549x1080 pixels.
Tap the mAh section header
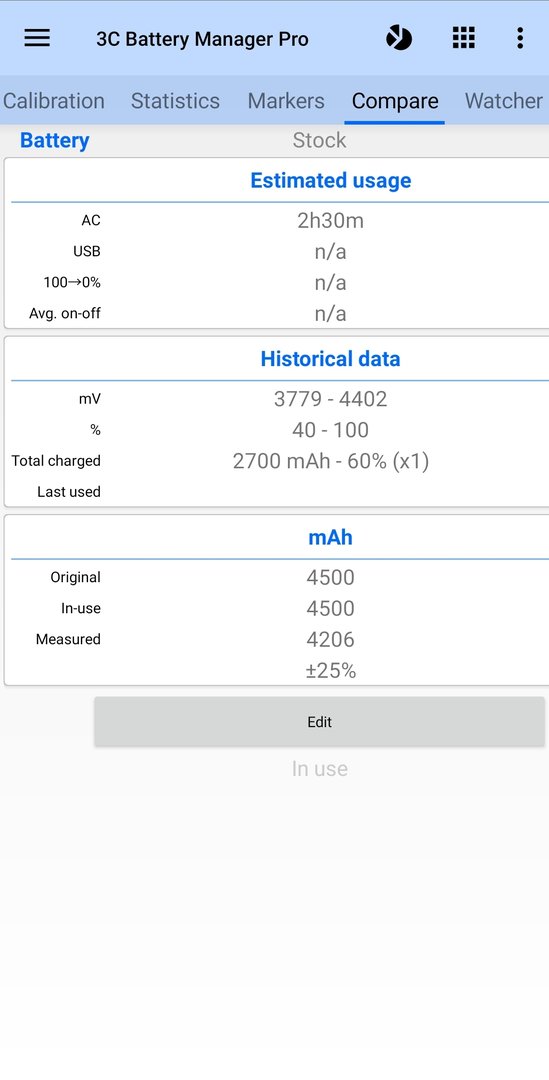click(331, 537)
